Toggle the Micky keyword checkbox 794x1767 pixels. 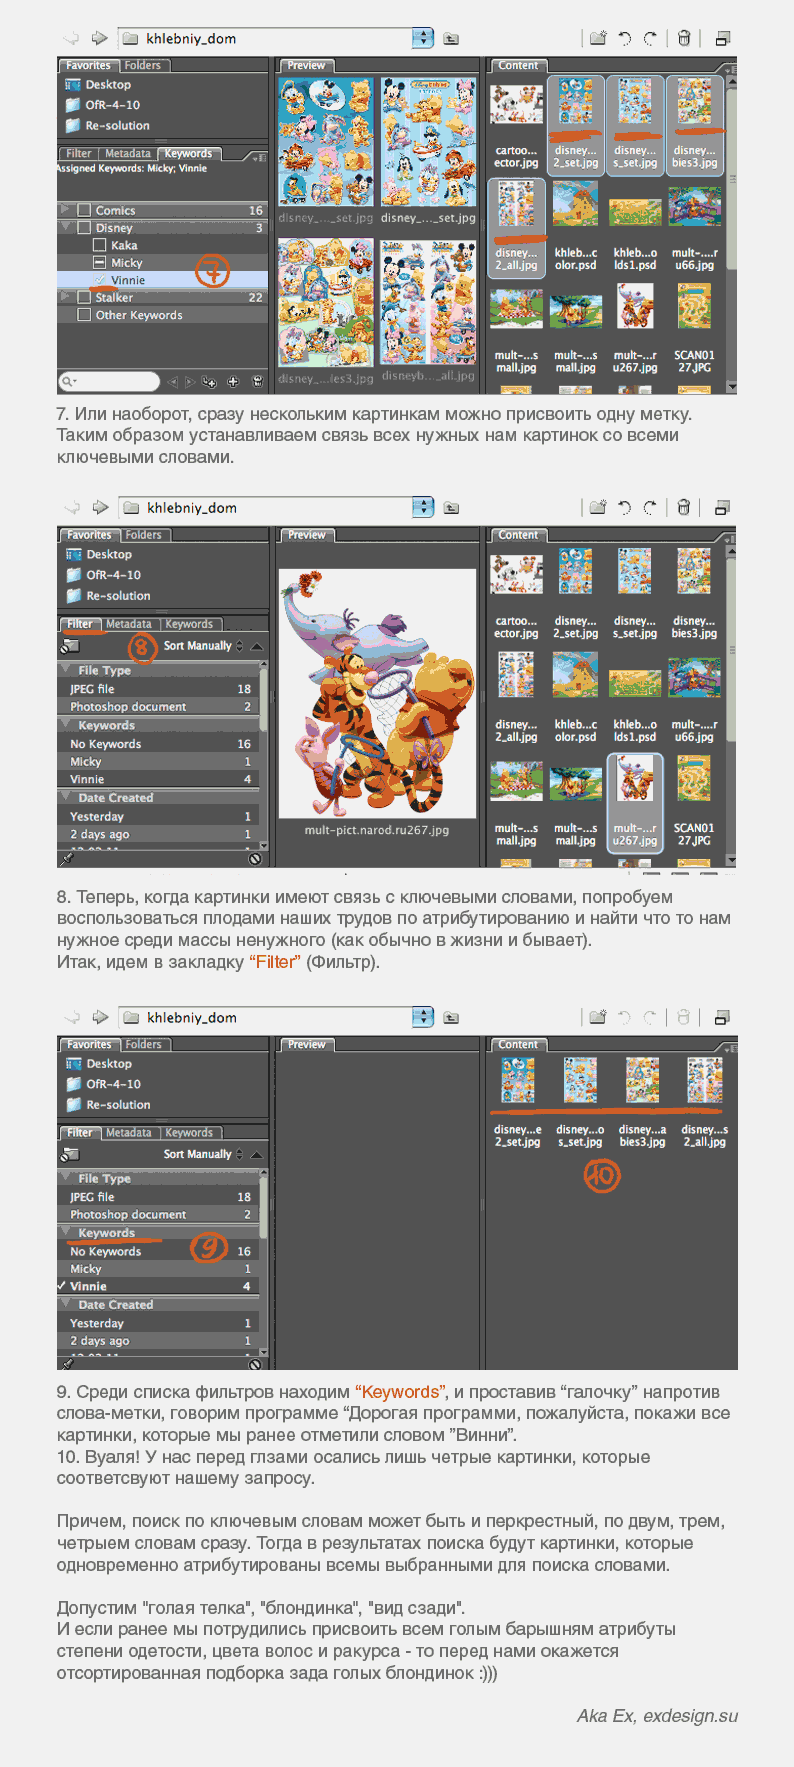99,262
